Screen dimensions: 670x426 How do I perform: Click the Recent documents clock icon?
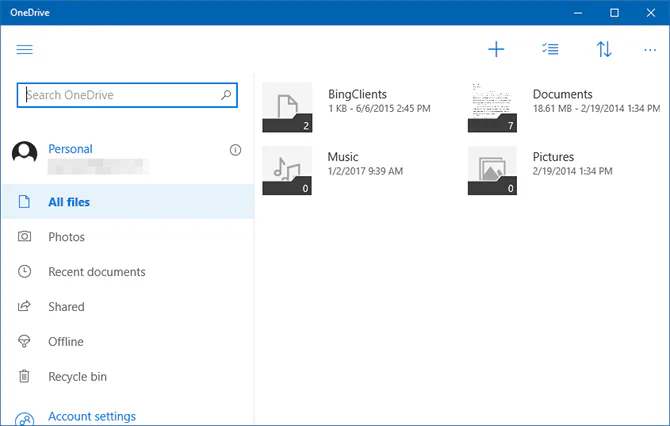(x=24, y=271)
